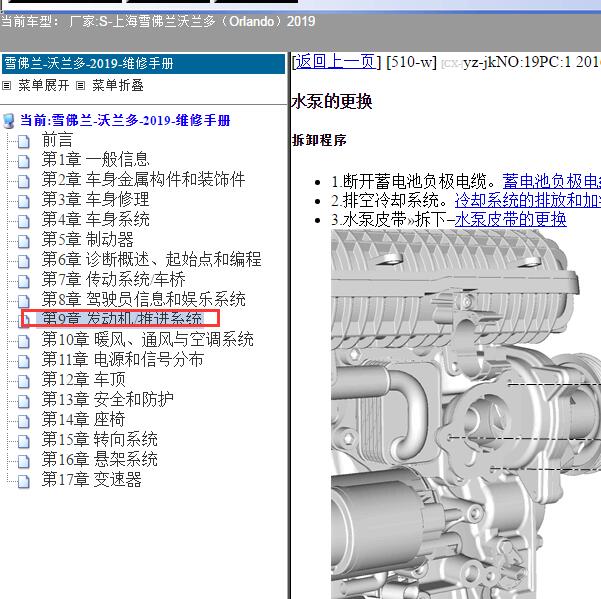Open 第10章 暖风、通风与空调系统

point(148,339)
